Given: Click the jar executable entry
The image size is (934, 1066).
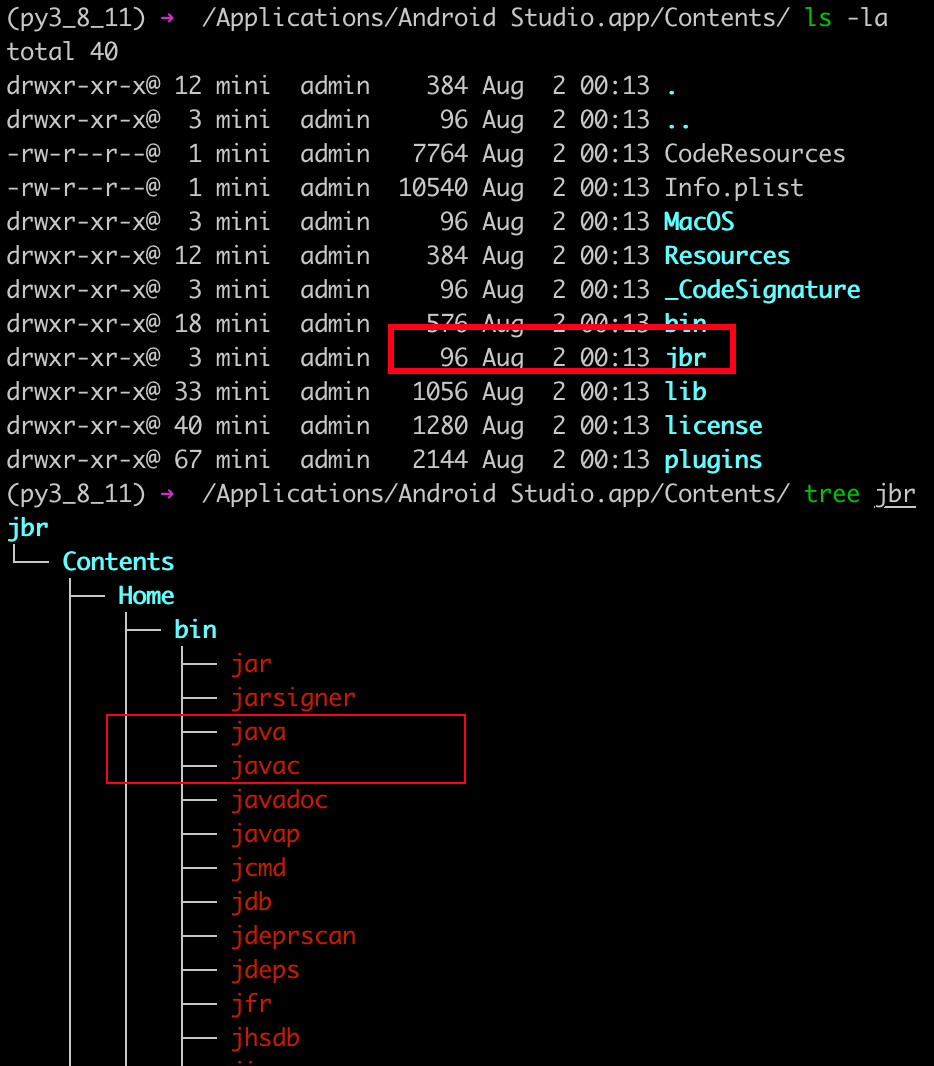Looking at the screenshot, I should pos(252,664).
